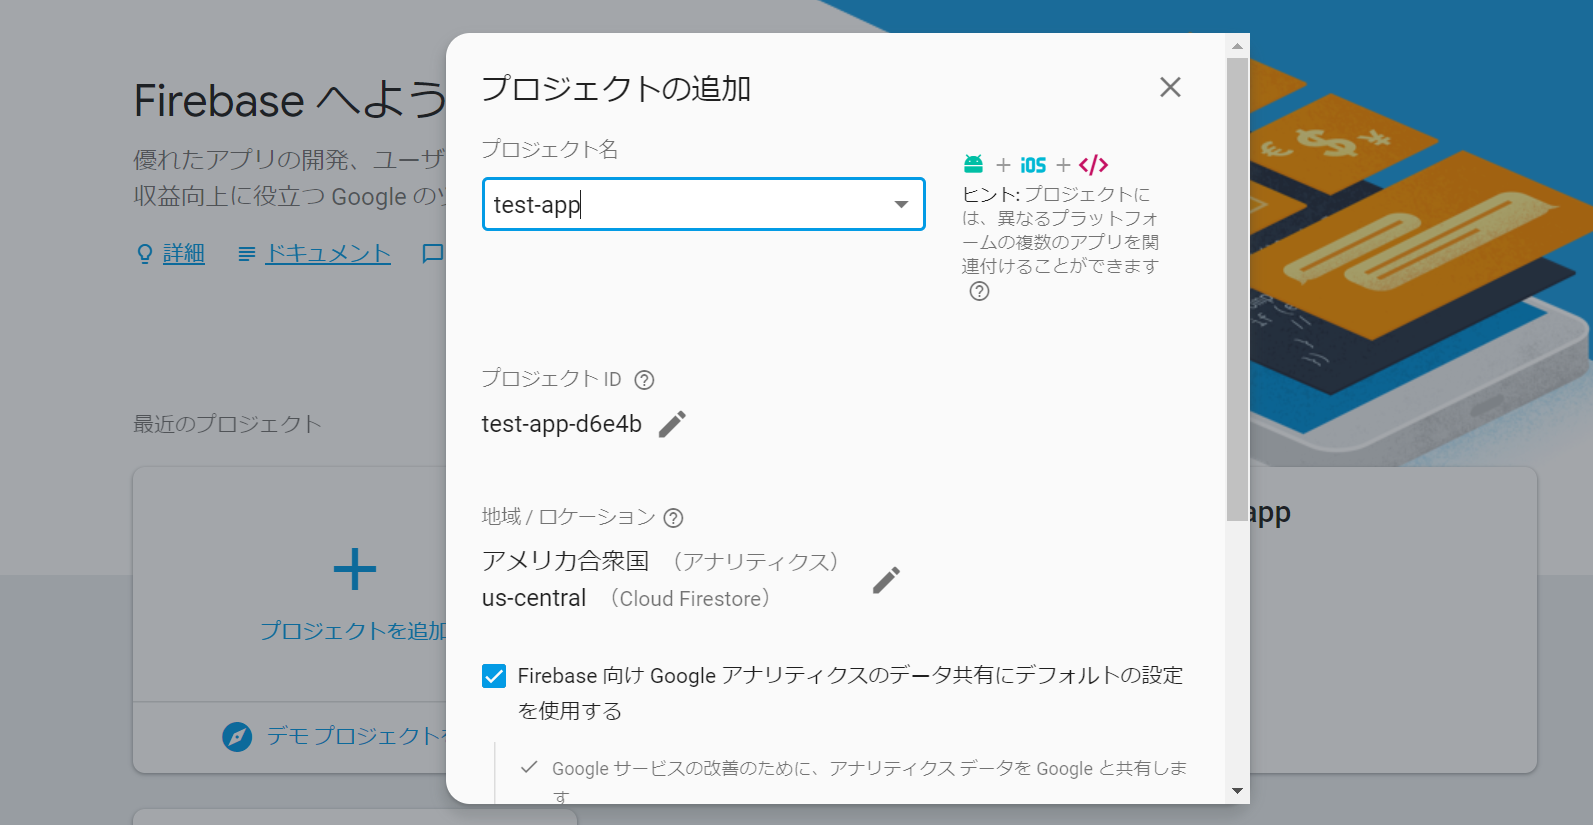
Task: Open the 詳細 link on background page
Action: tap(184, 254)
